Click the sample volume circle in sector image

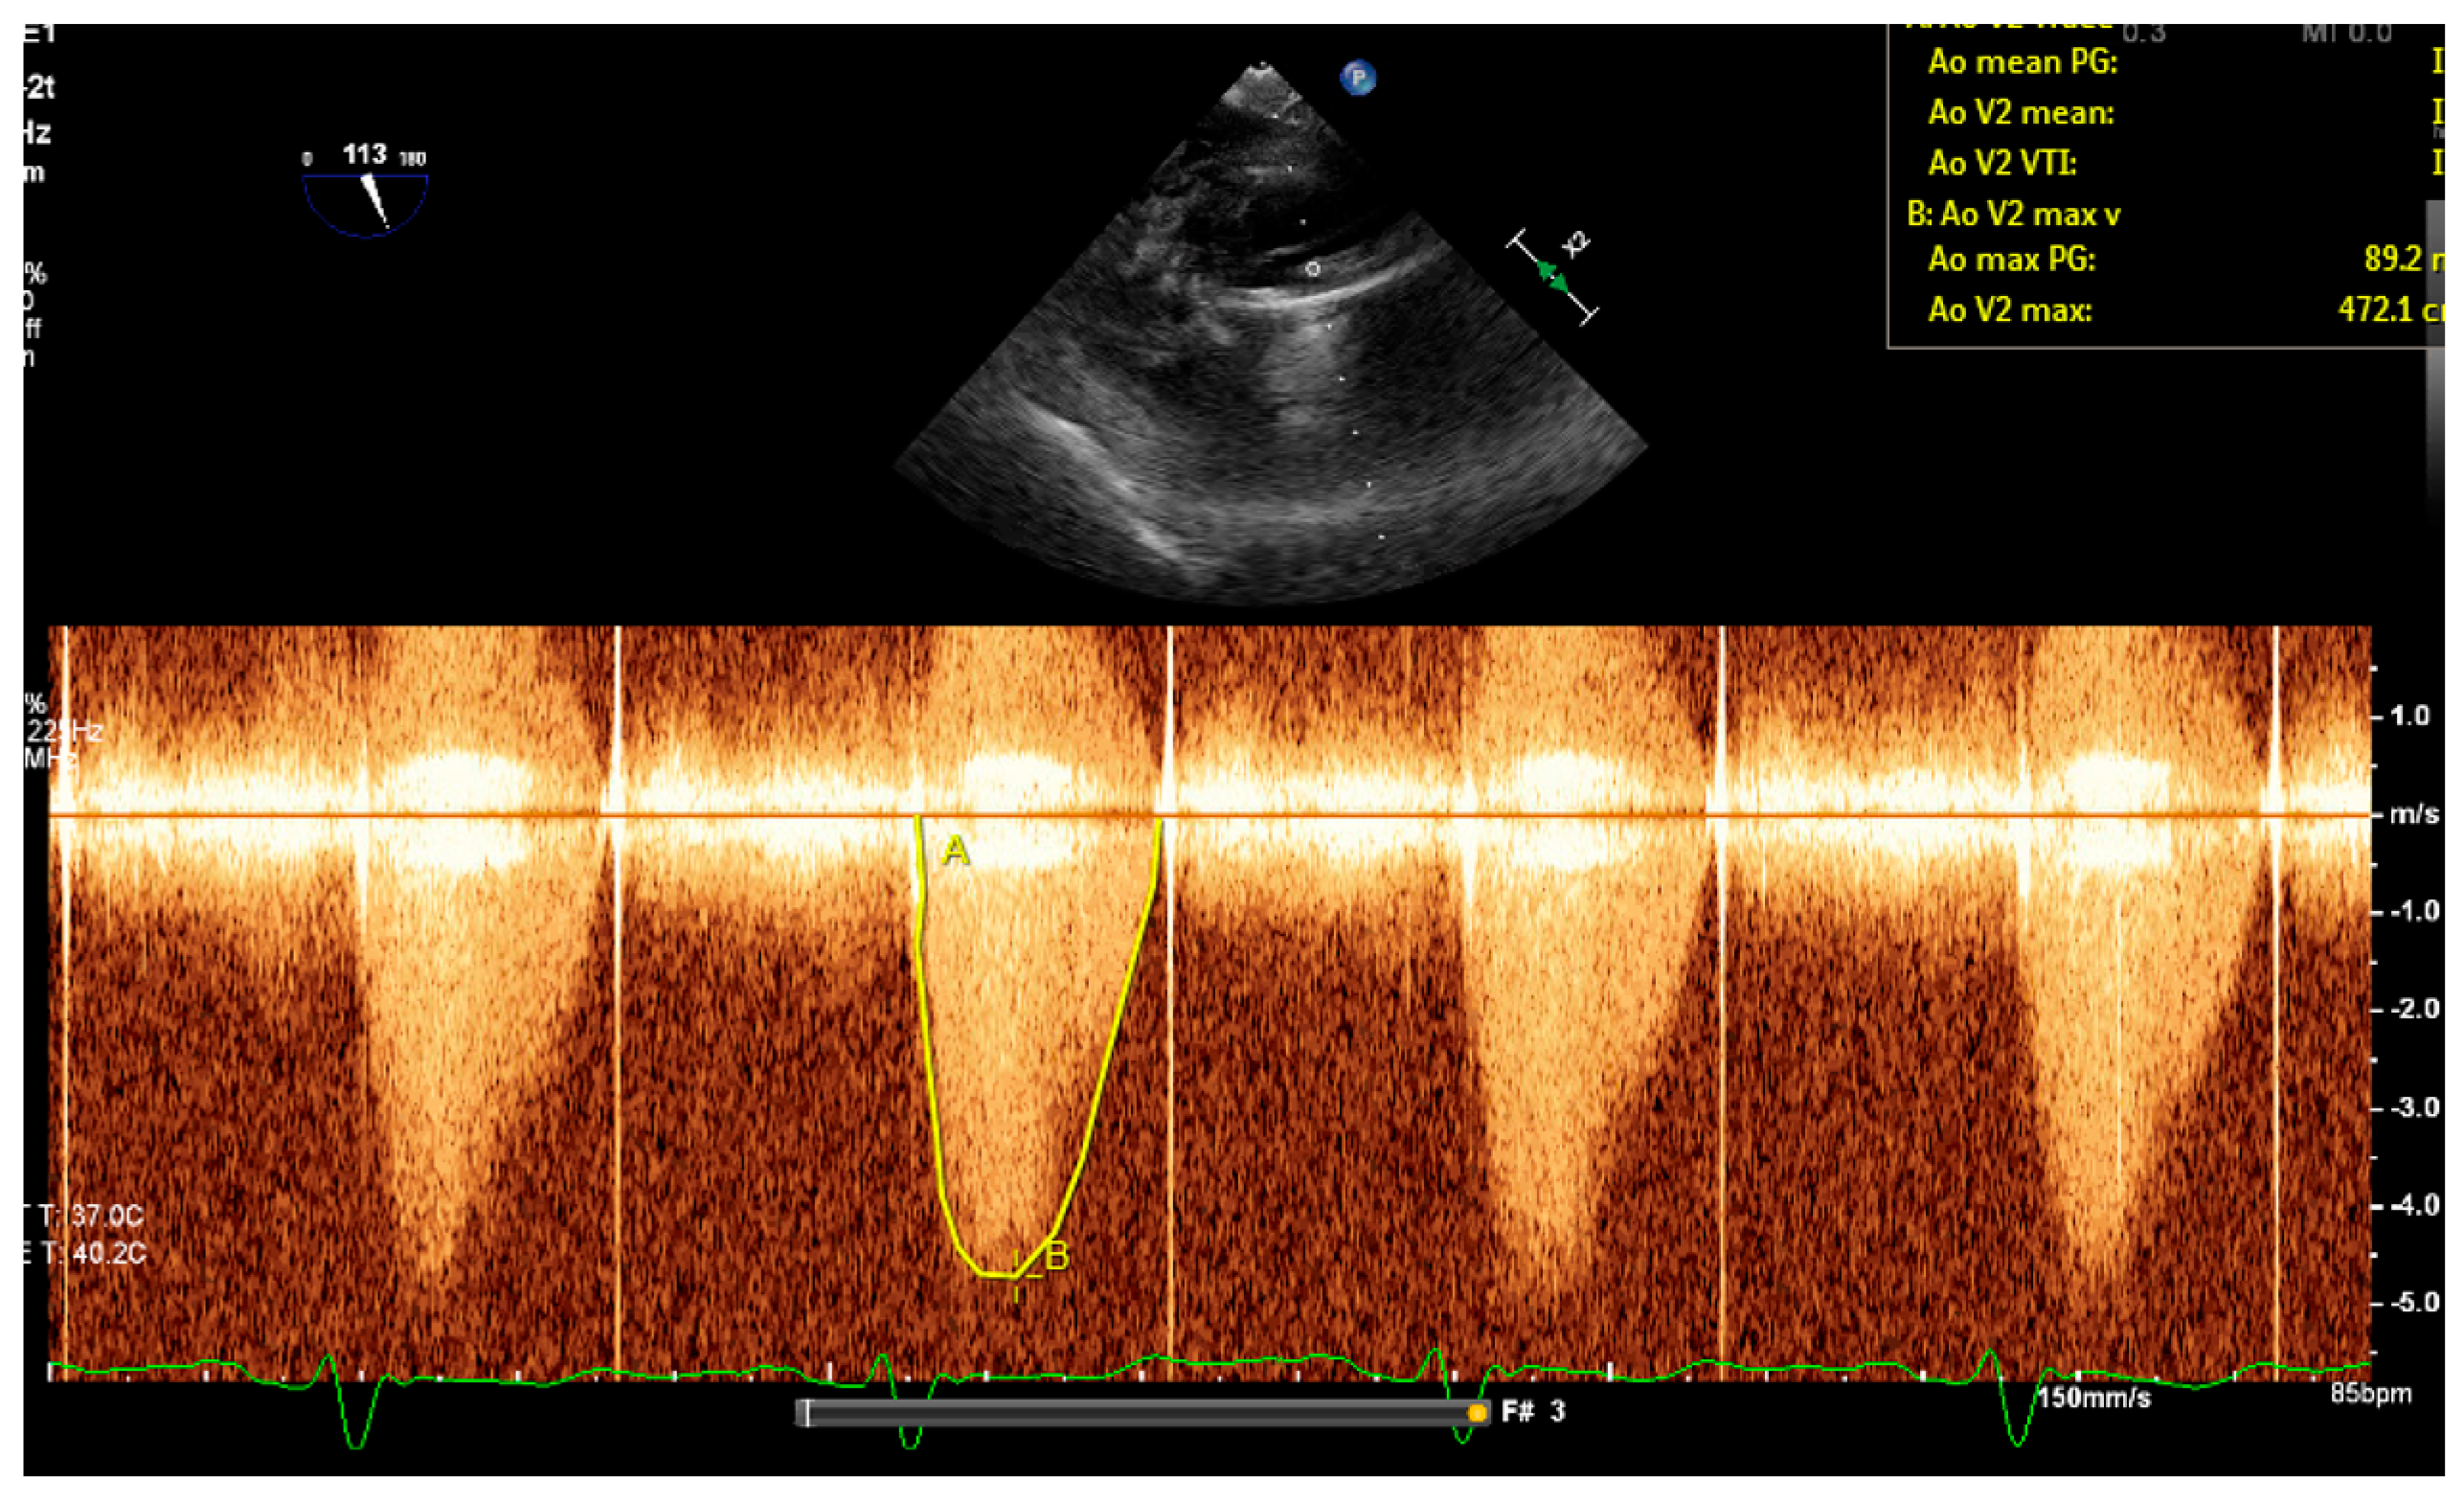pos(1313,269)
